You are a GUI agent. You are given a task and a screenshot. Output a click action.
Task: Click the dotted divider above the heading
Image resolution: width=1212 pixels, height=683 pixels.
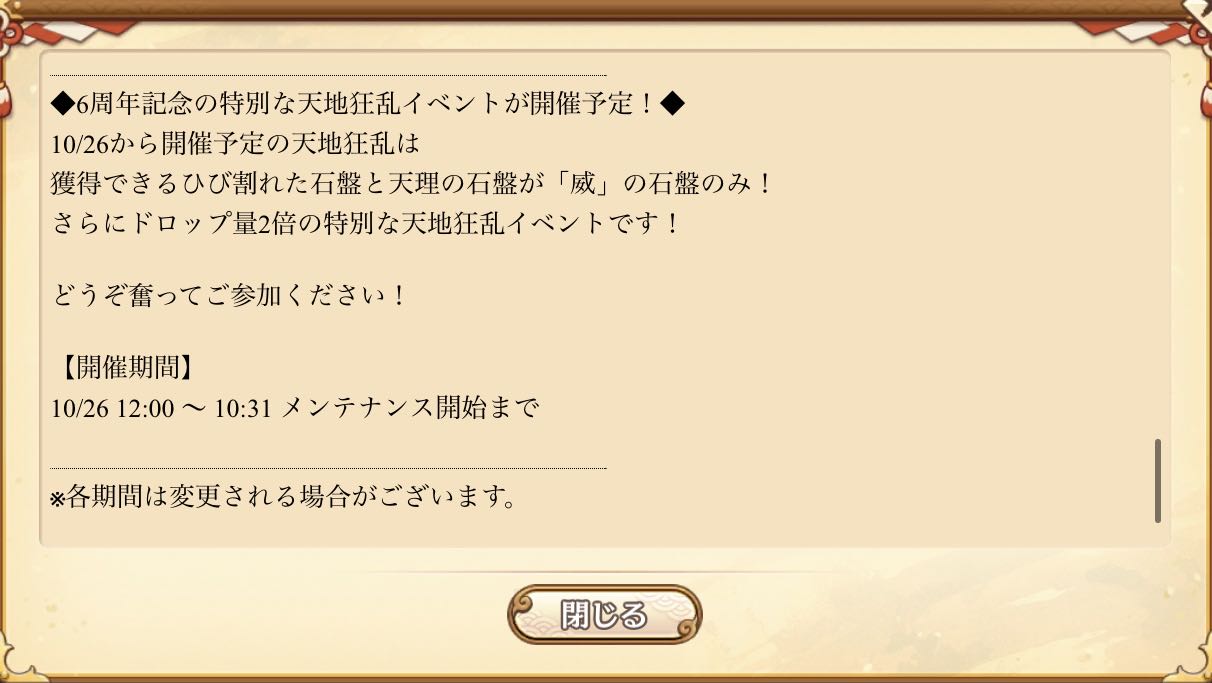[328, 75]
